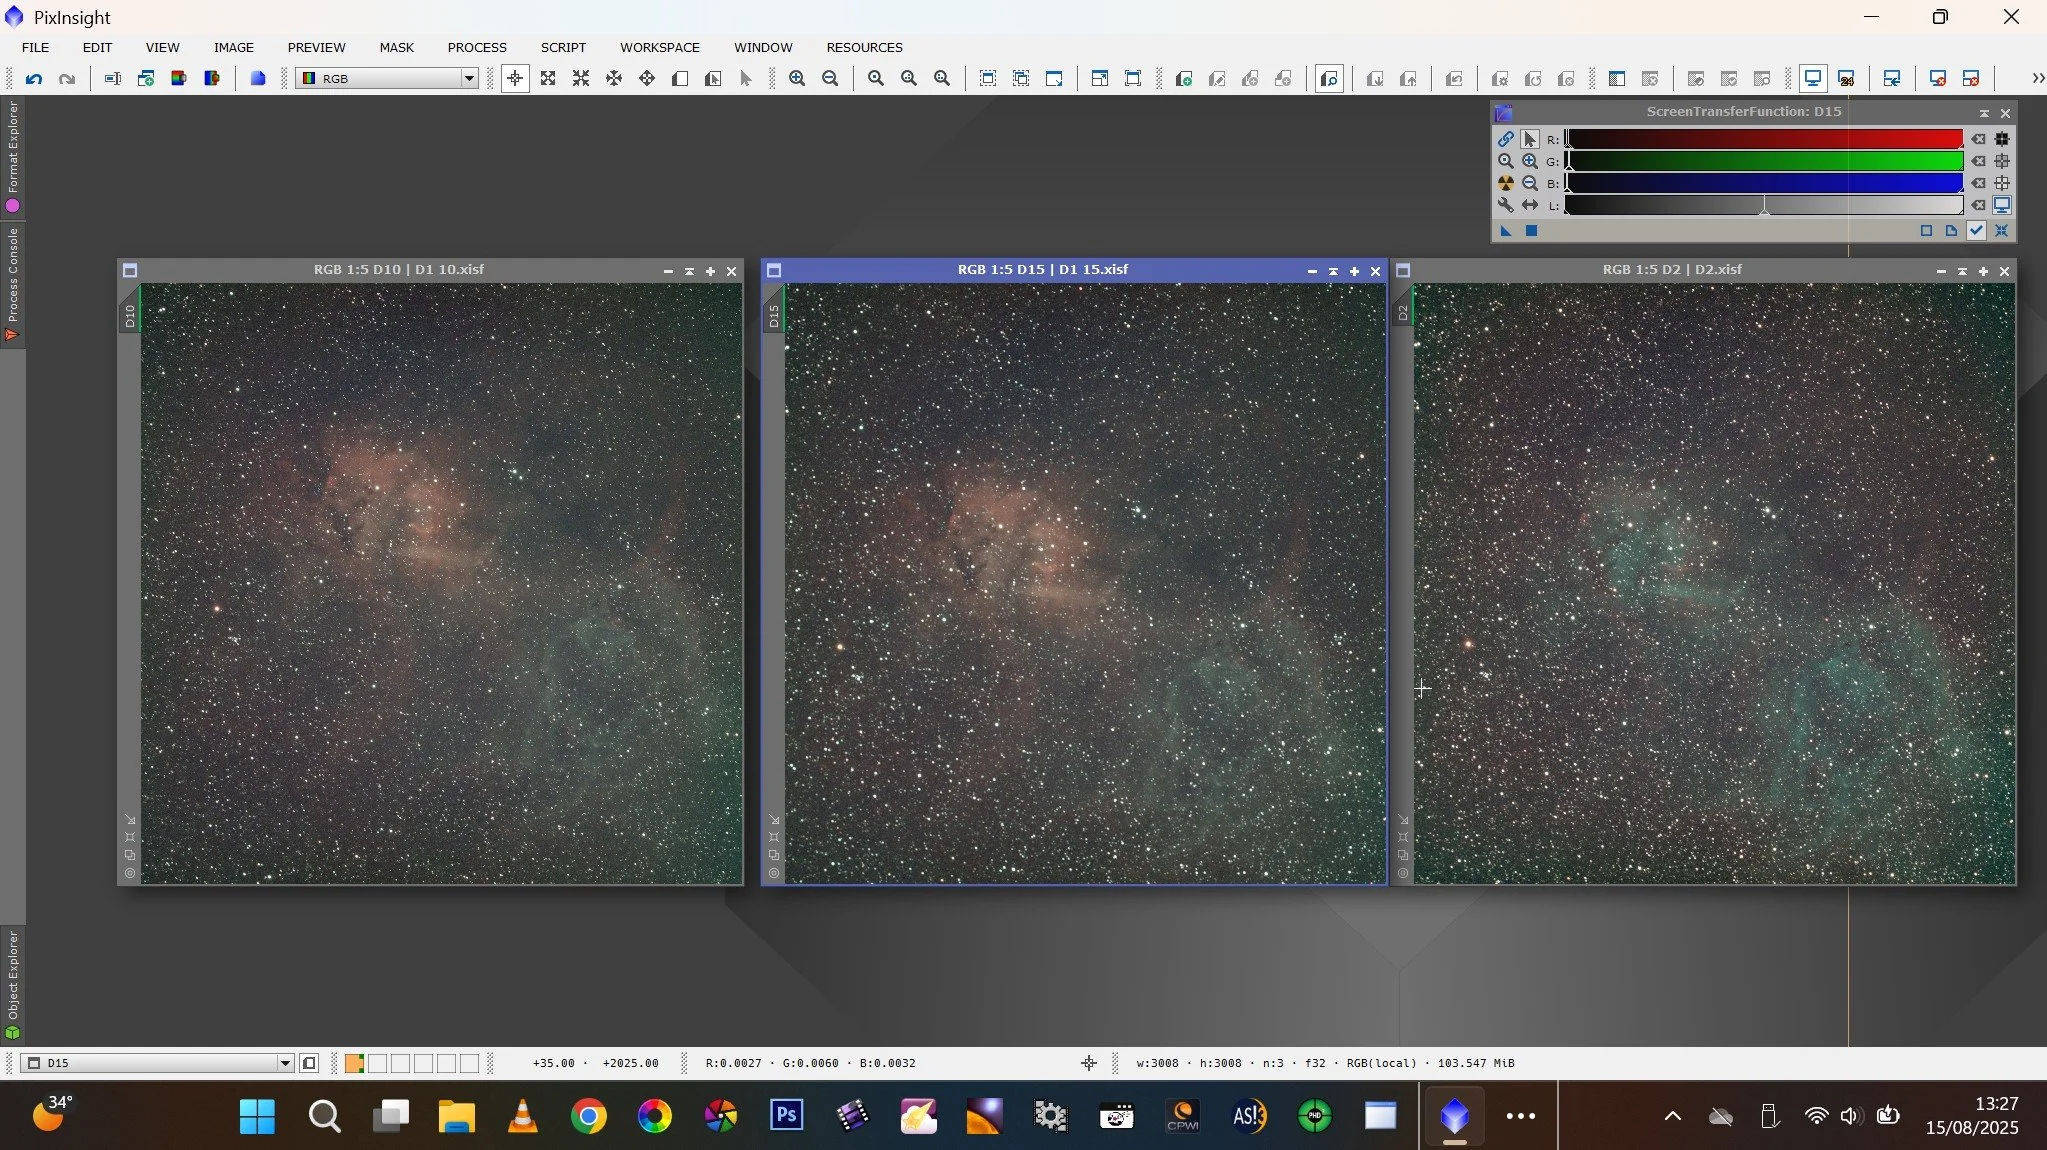Reset the red channel in STF

click(1978, 139)
